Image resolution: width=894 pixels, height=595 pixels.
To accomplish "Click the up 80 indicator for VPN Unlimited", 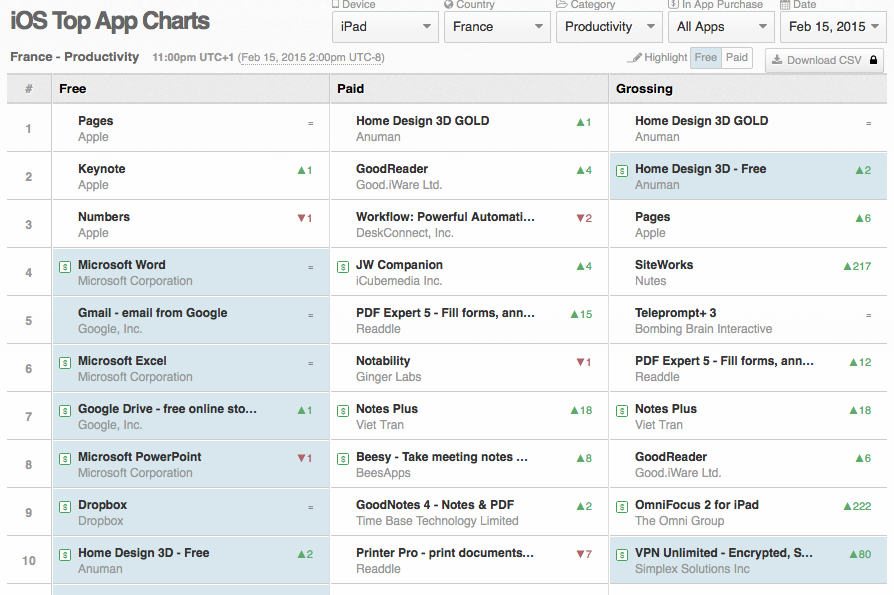I will tap(860, 554).
